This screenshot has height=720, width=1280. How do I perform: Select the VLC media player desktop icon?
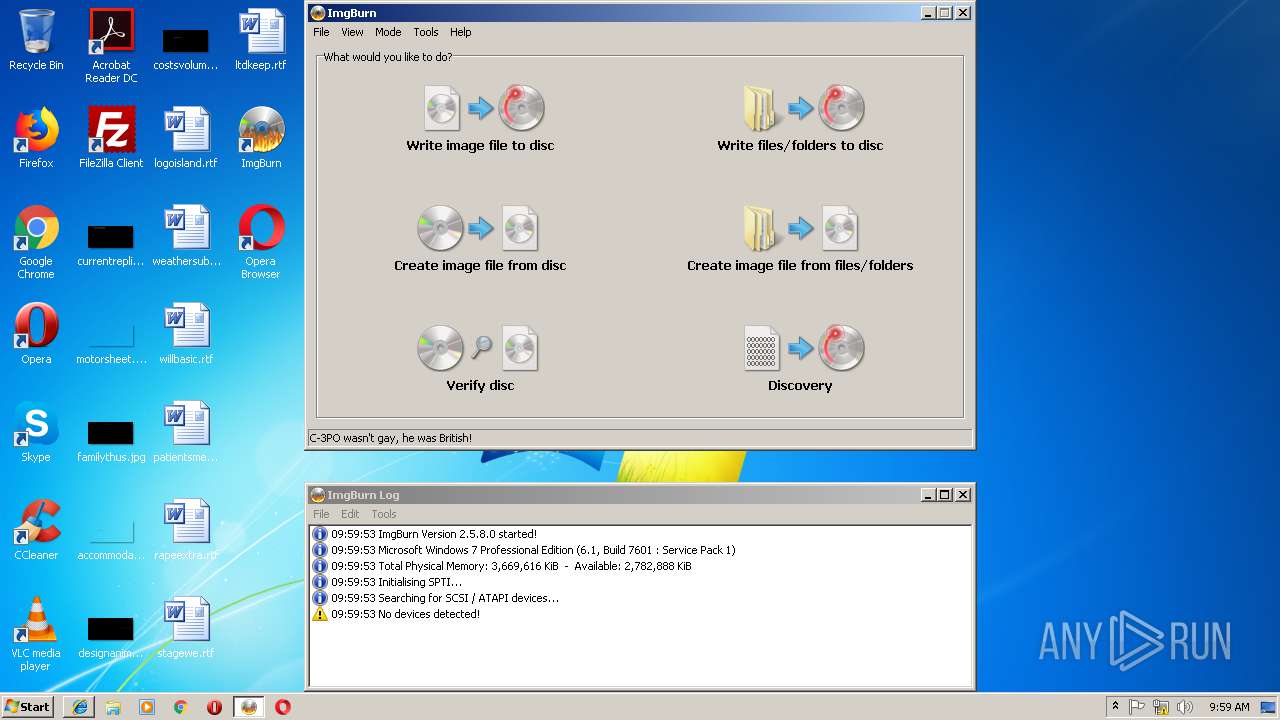pos(36,634)
